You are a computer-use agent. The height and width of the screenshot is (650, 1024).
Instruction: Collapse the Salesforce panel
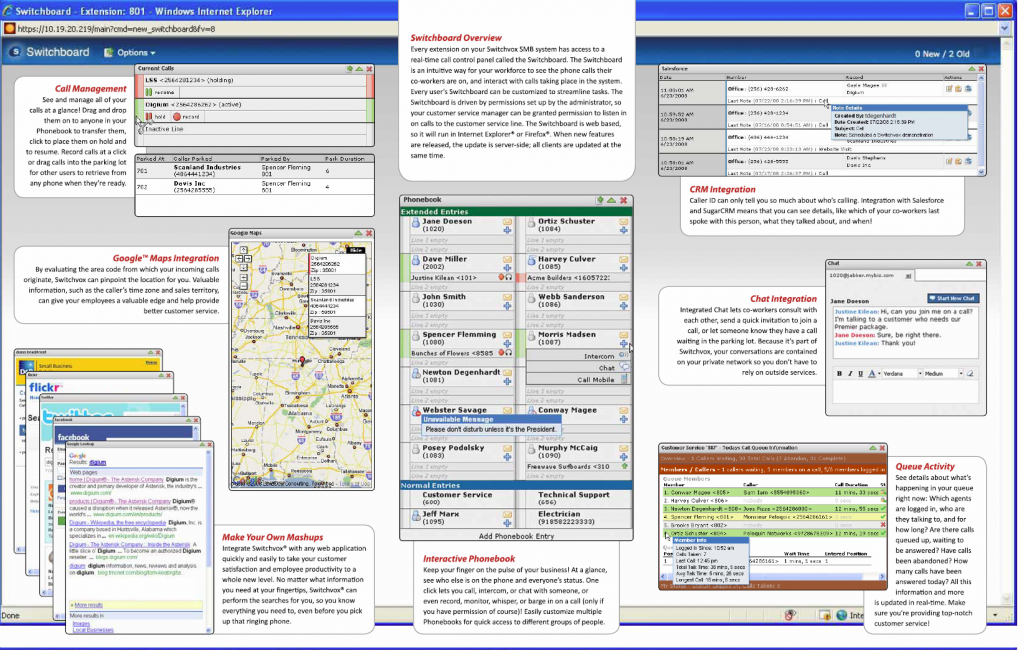(971, 69)
